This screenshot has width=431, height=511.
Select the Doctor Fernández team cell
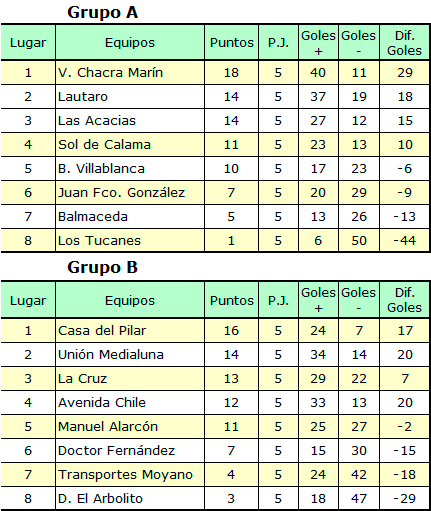130,450
